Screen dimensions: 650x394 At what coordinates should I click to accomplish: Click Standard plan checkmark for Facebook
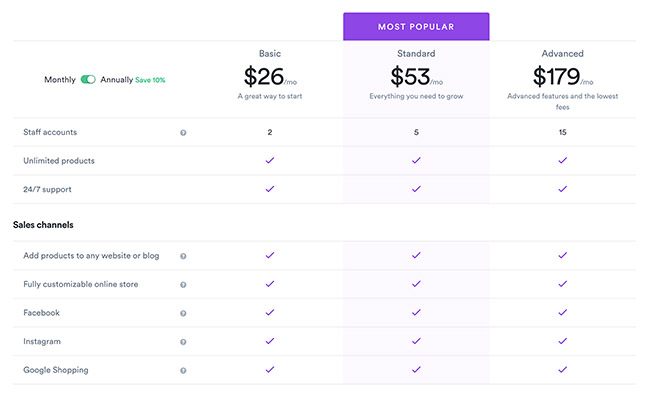pos(416,313)
